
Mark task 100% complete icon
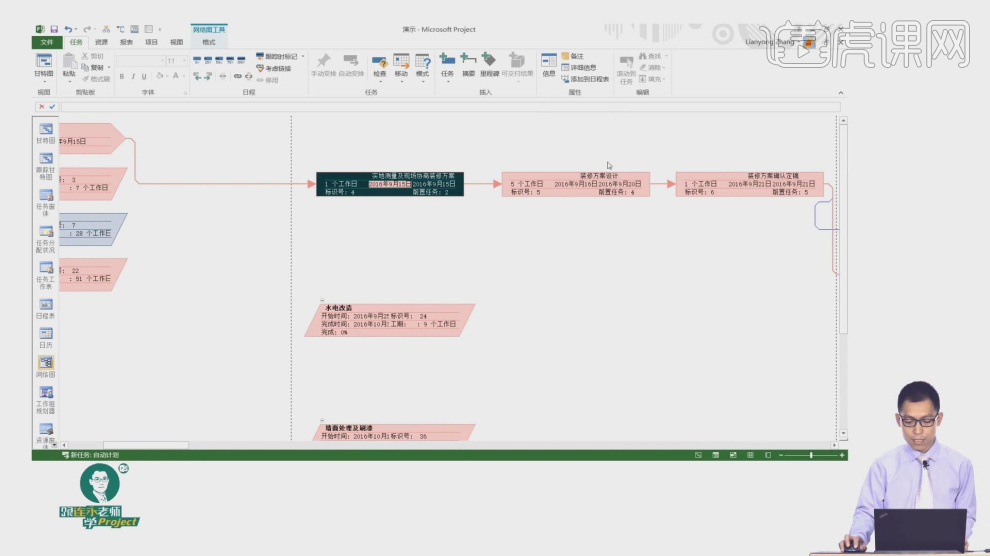(x=241, y=60)
